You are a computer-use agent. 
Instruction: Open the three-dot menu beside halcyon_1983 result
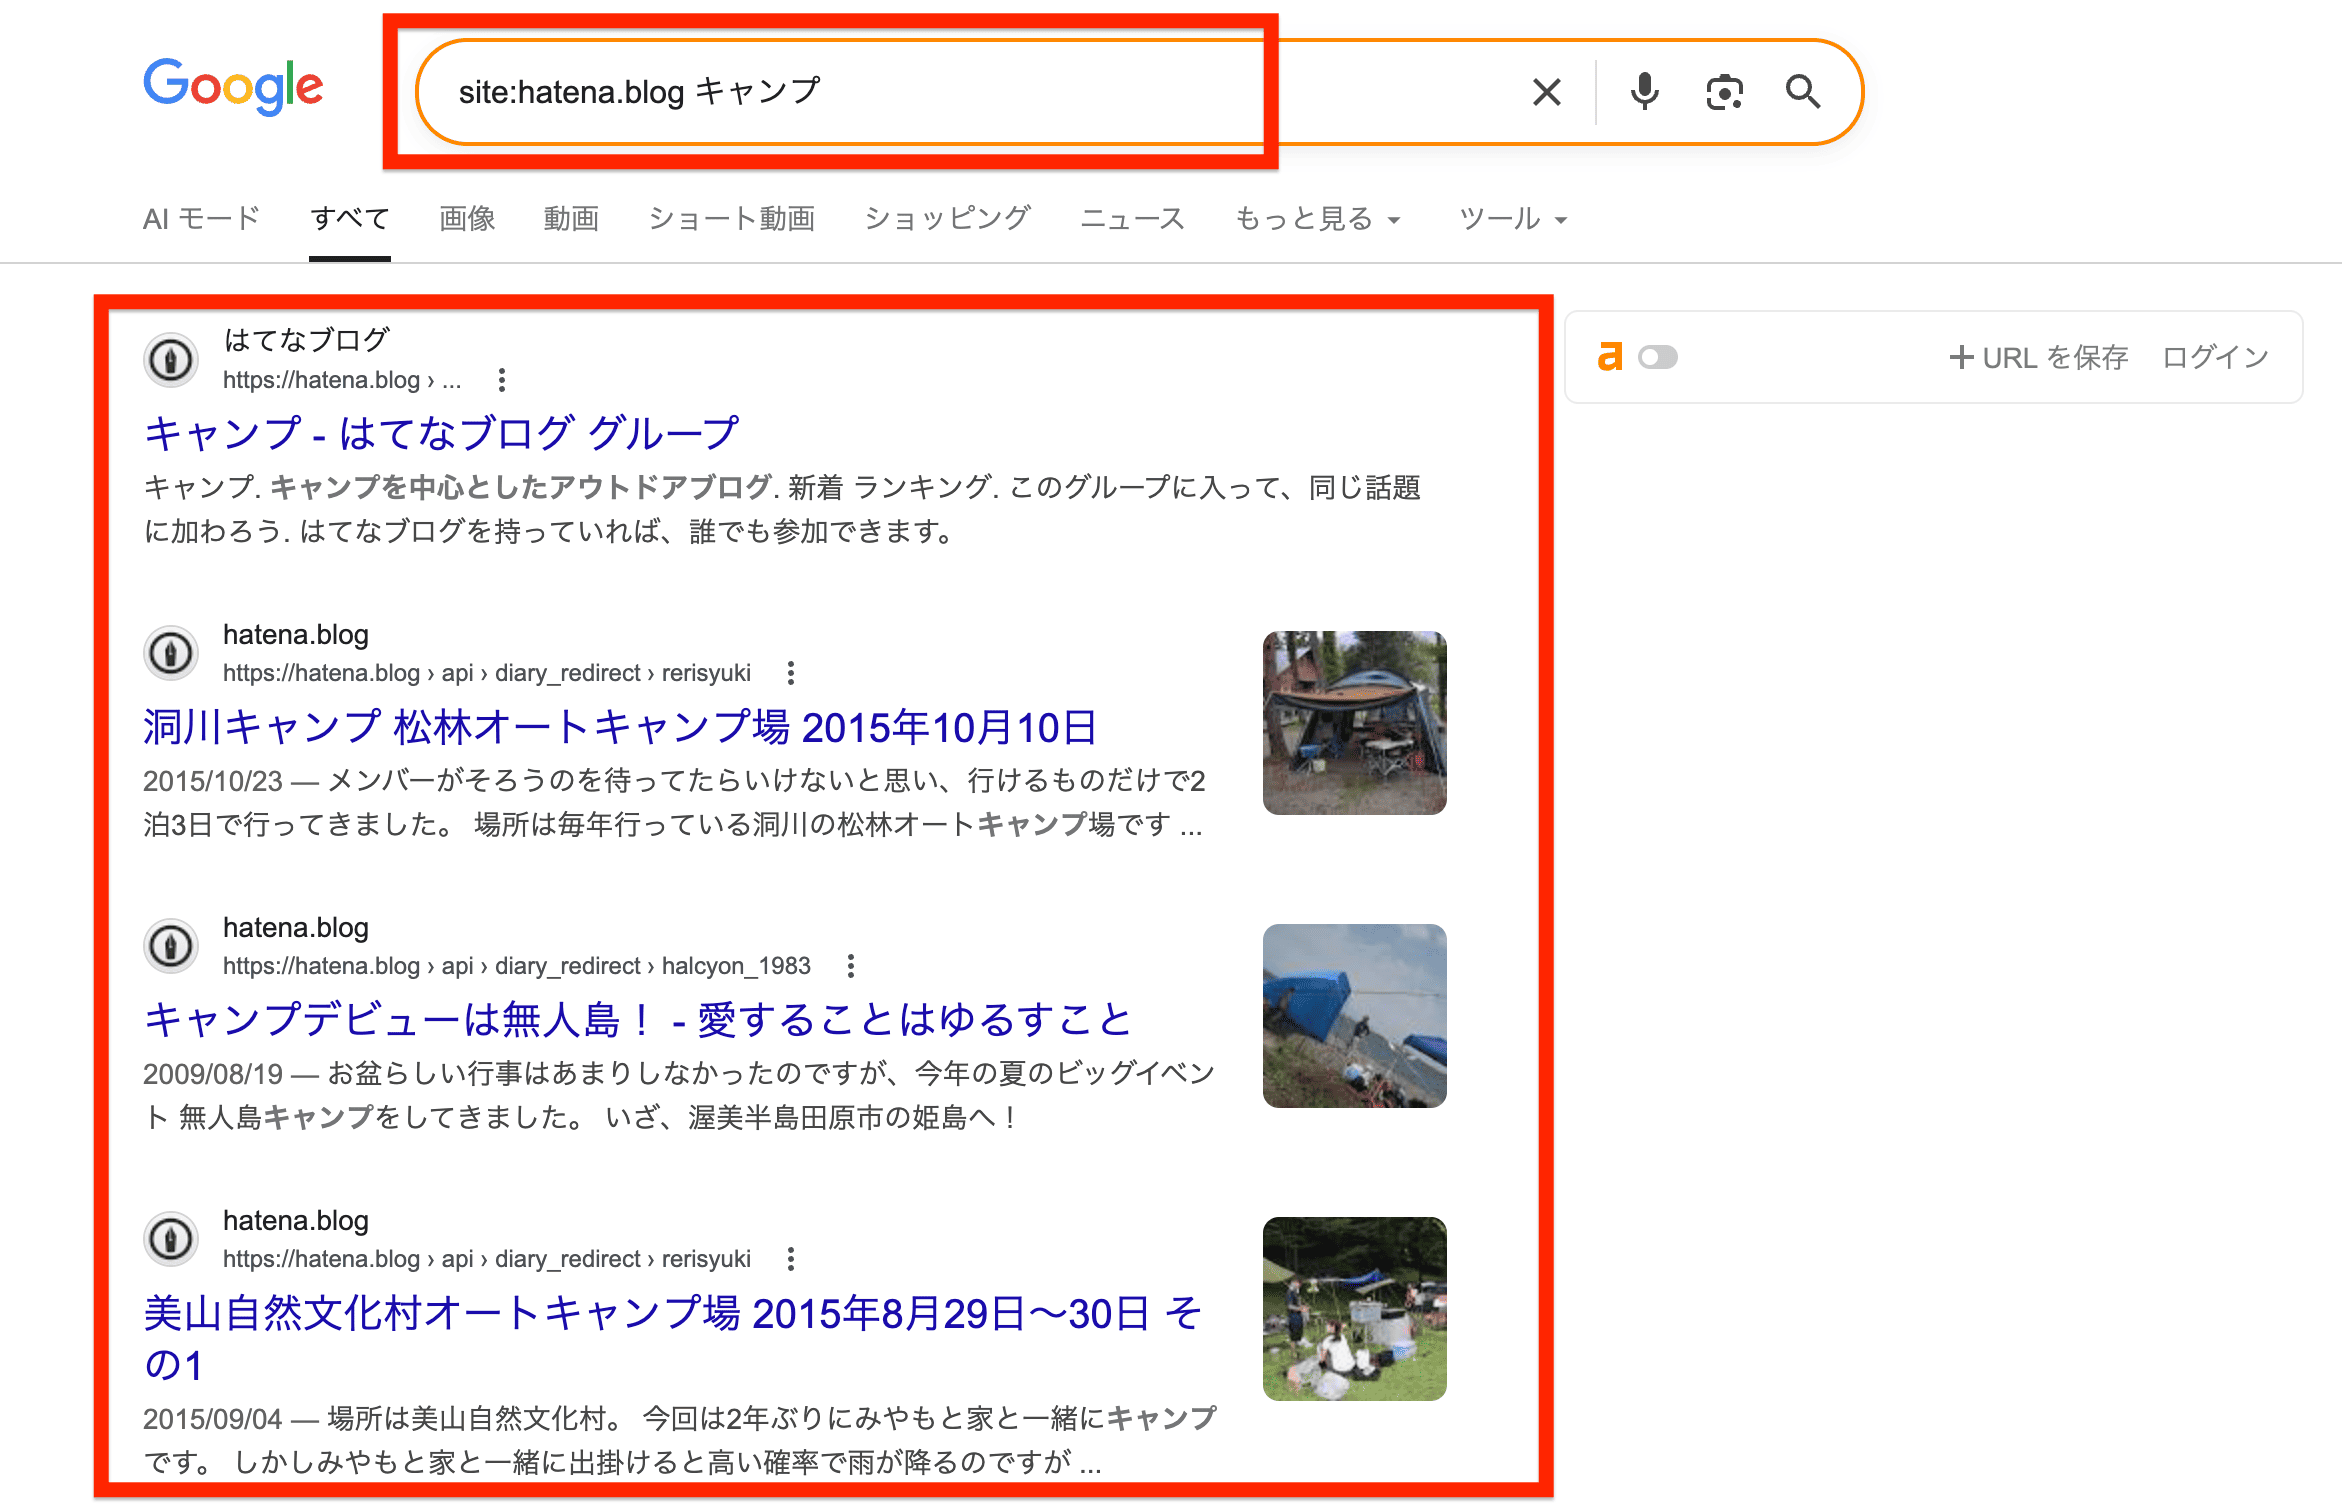[x=852, y=966]
